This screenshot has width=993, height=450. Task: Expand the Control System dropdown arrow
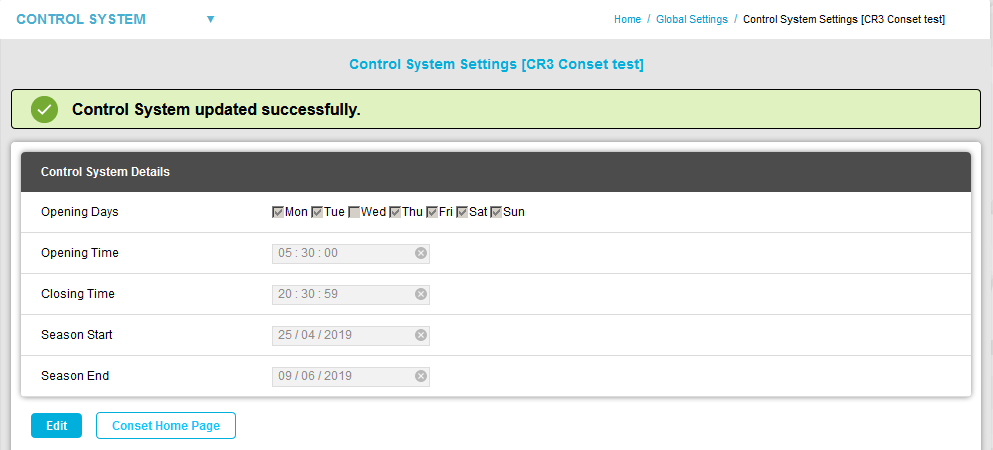(x=210, y=19)
